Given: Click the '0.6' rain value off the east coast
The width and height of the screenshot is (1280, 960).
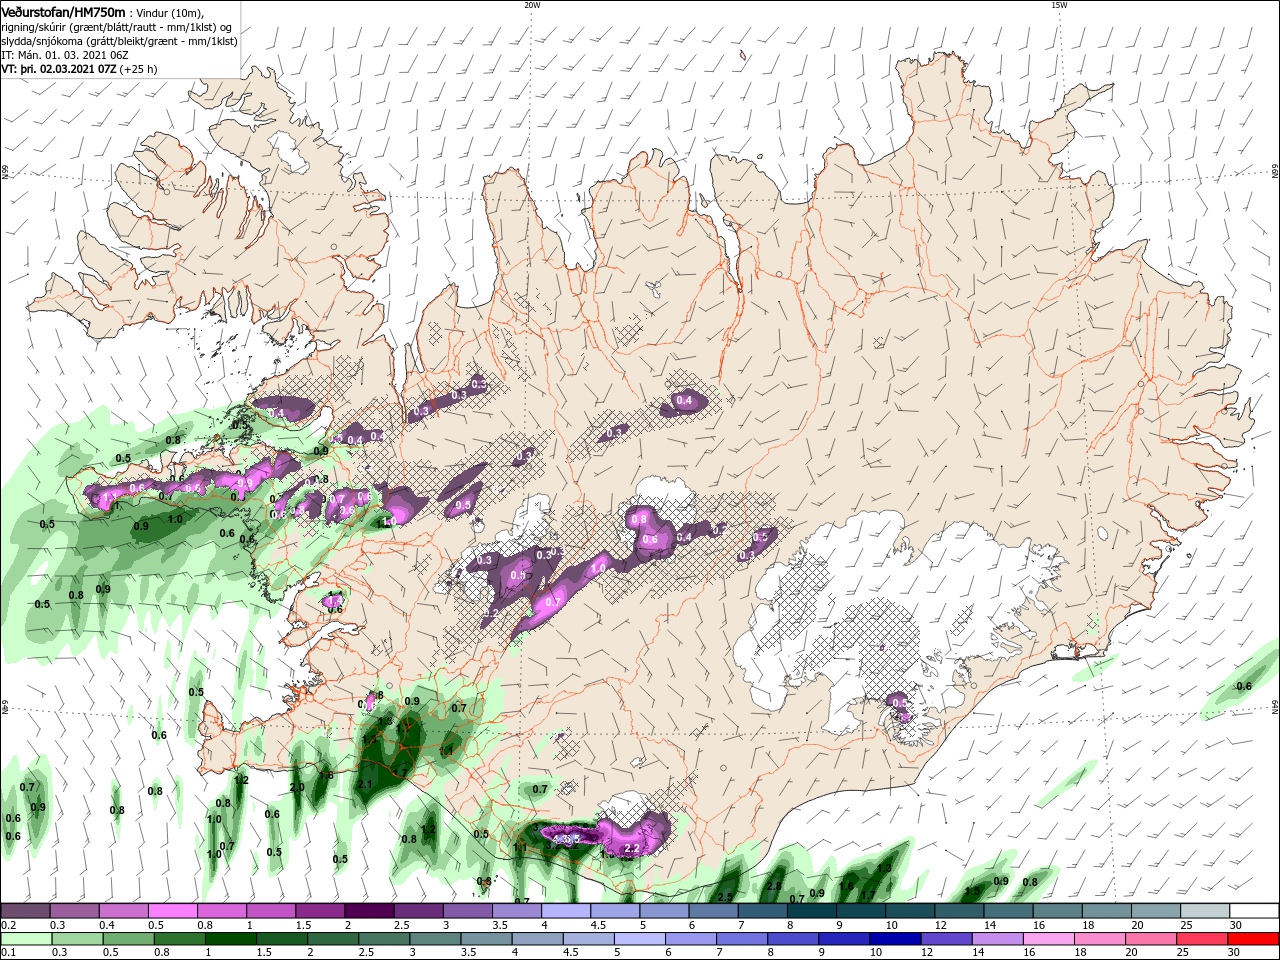Looking at the screenshot, I should tap(1244, 686).
